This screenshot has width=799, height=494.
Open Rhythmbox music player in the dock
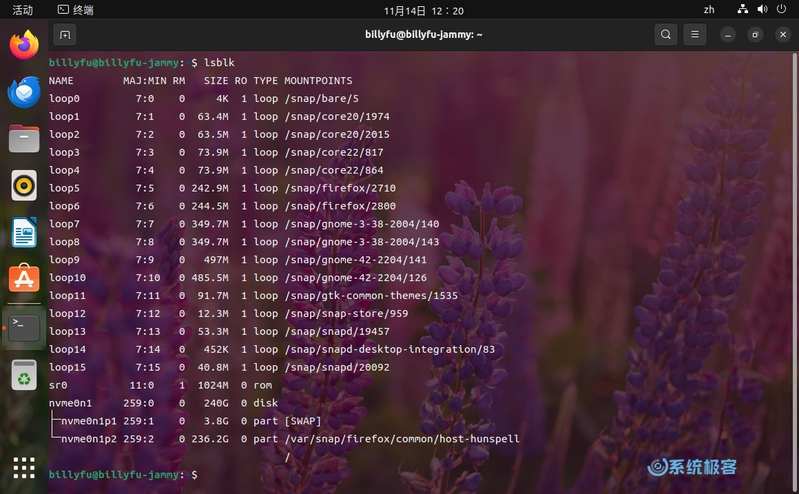pos(24,185)
